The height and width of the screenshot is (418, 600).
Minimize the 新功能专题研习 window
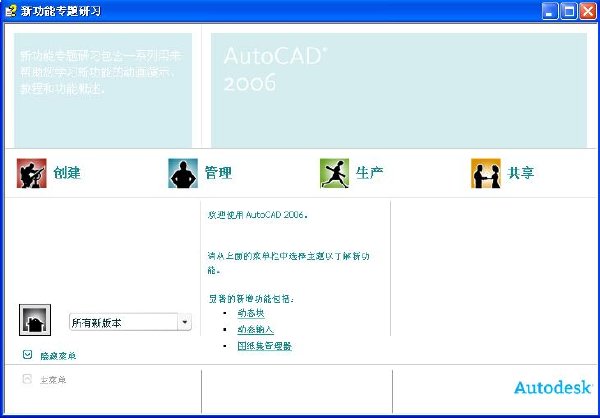coord(550,11)
